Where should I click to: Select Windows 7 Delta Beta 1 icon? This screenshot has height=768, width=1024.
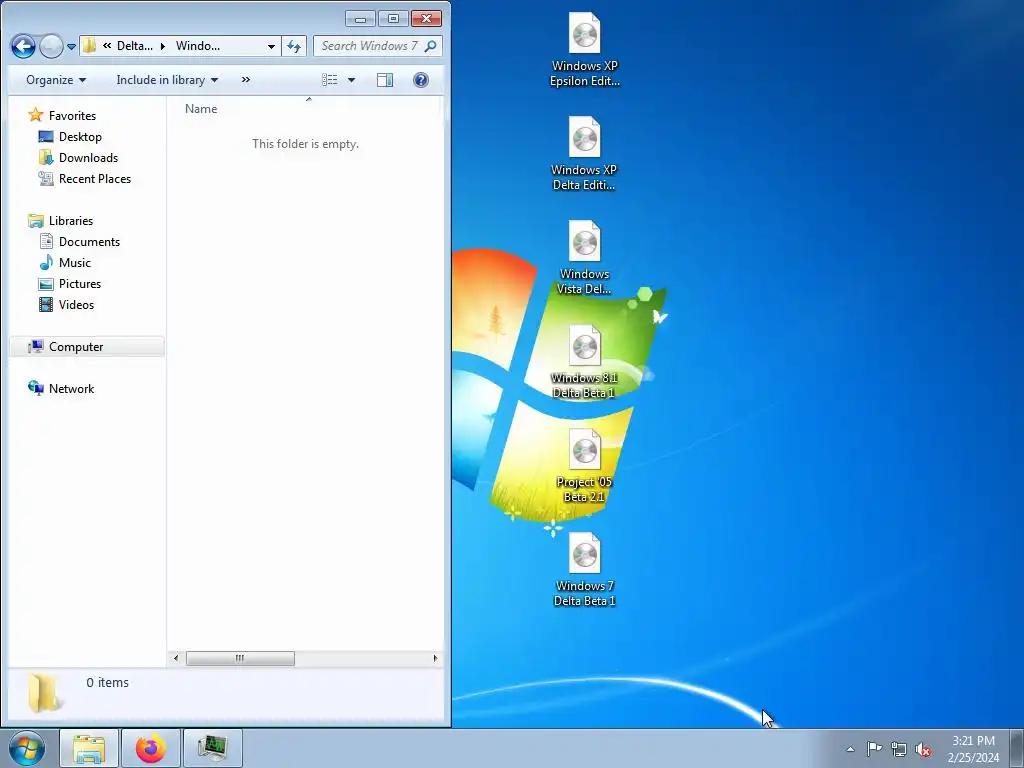point(584,569)
